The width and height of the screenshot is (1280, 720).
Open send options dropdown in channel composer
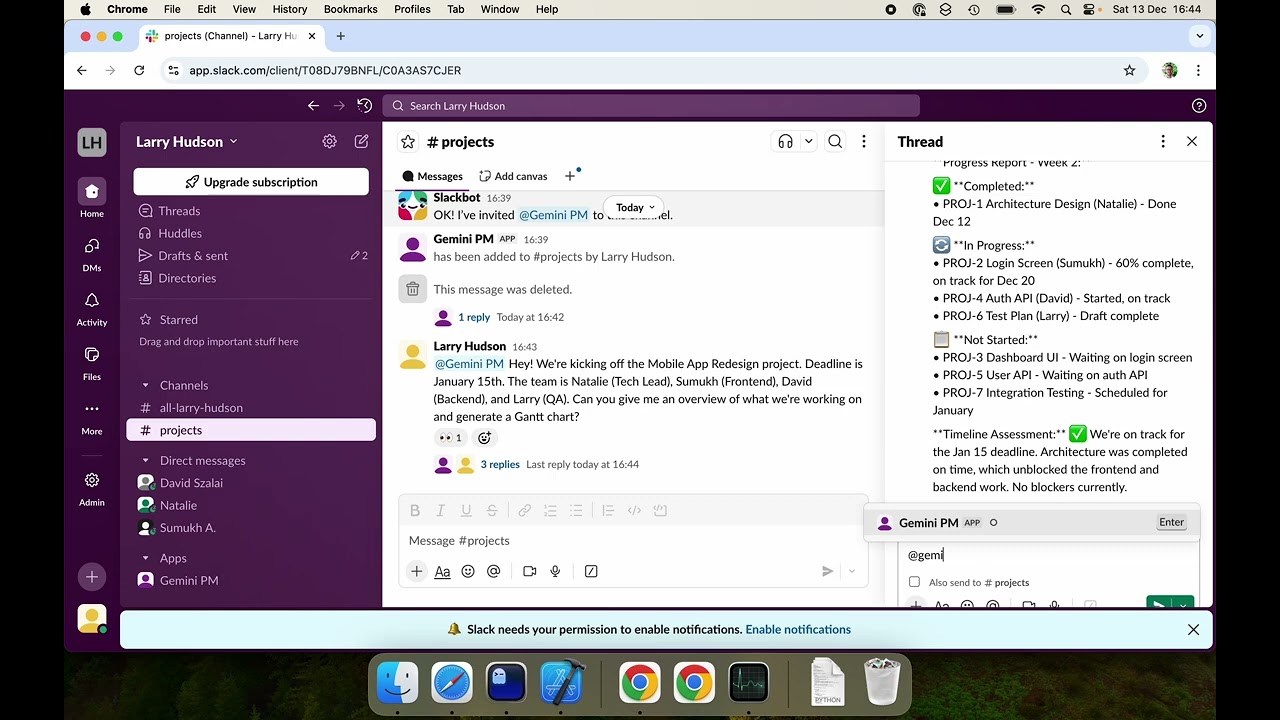[x=852, y=571]
